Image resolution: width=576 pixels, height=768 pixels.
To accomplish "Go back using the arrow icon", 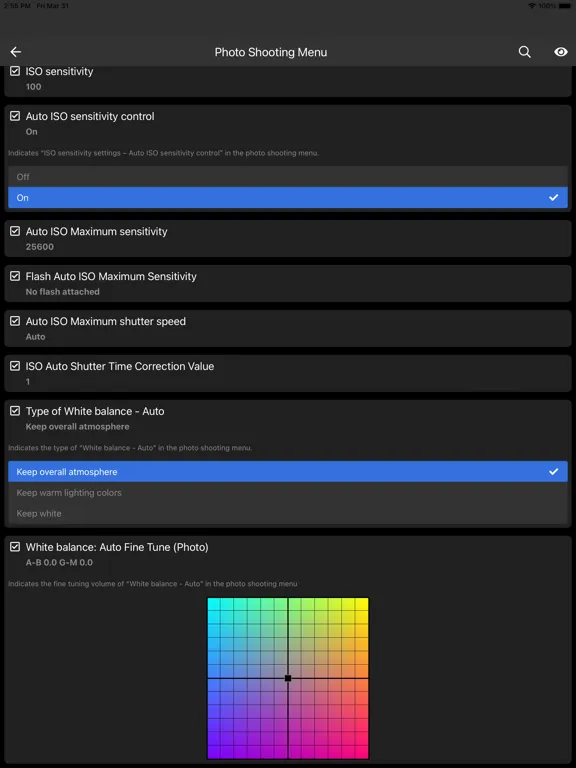I will (x=16, y=52).
